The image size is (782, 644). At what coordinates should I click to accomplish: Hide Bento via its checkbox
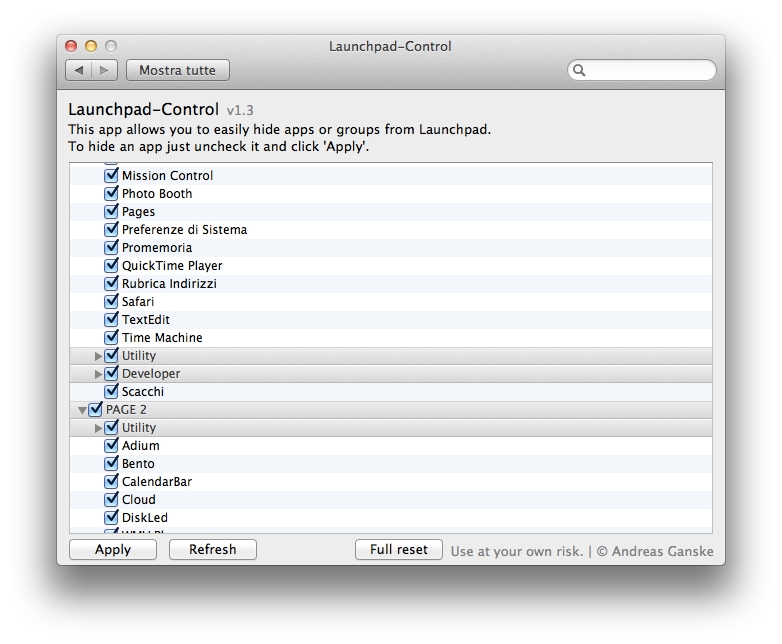[111, 463]
